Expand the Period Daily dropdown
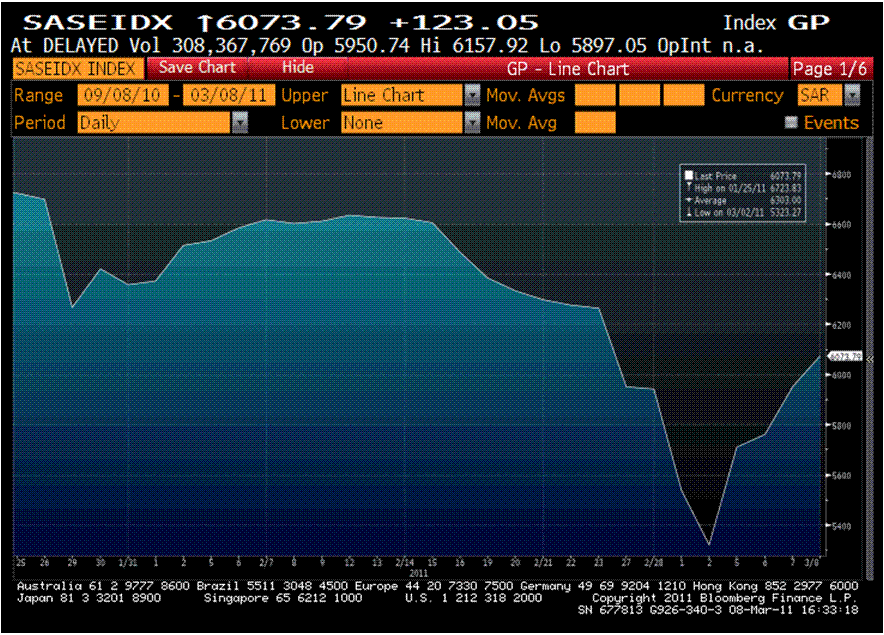 240,123
